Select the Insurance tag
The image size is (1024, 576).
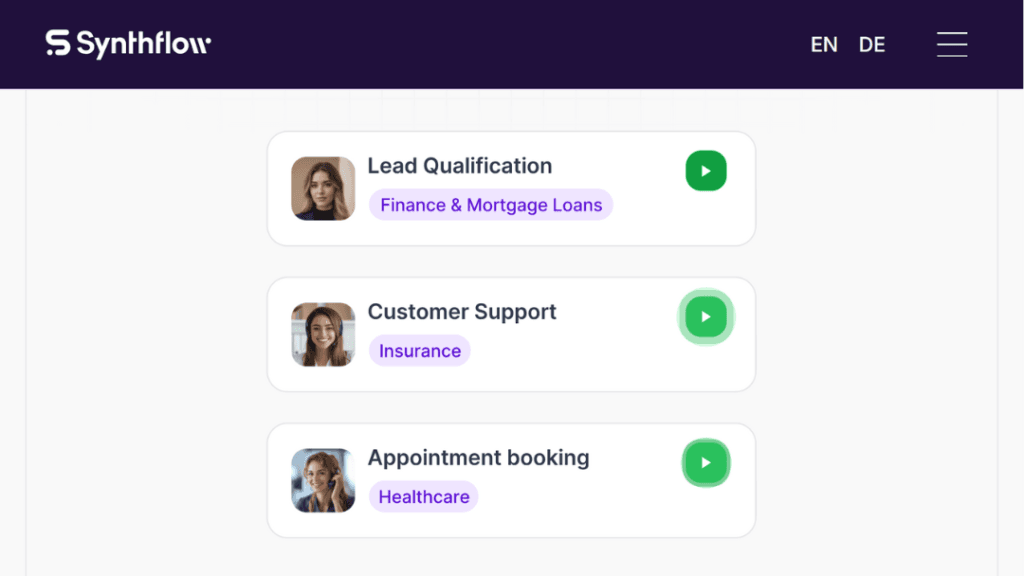[420, 351]
